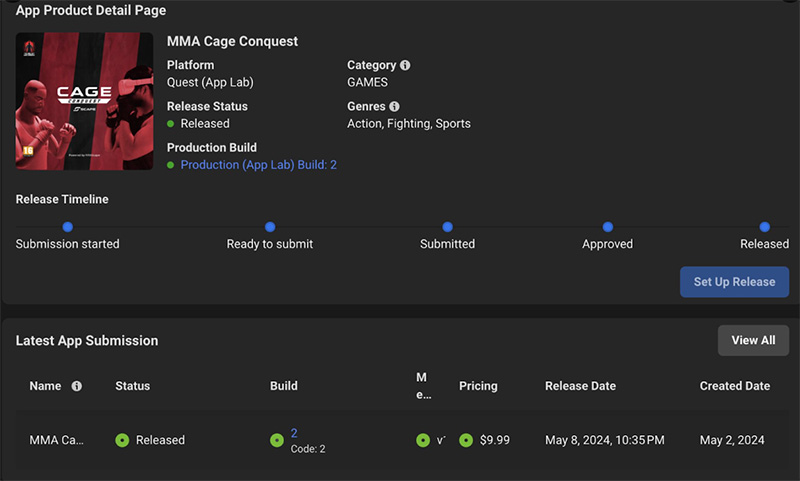The height and width of the screenshot is (481, 800).
Task: Click the Code: 2 text
Action: 308,449
